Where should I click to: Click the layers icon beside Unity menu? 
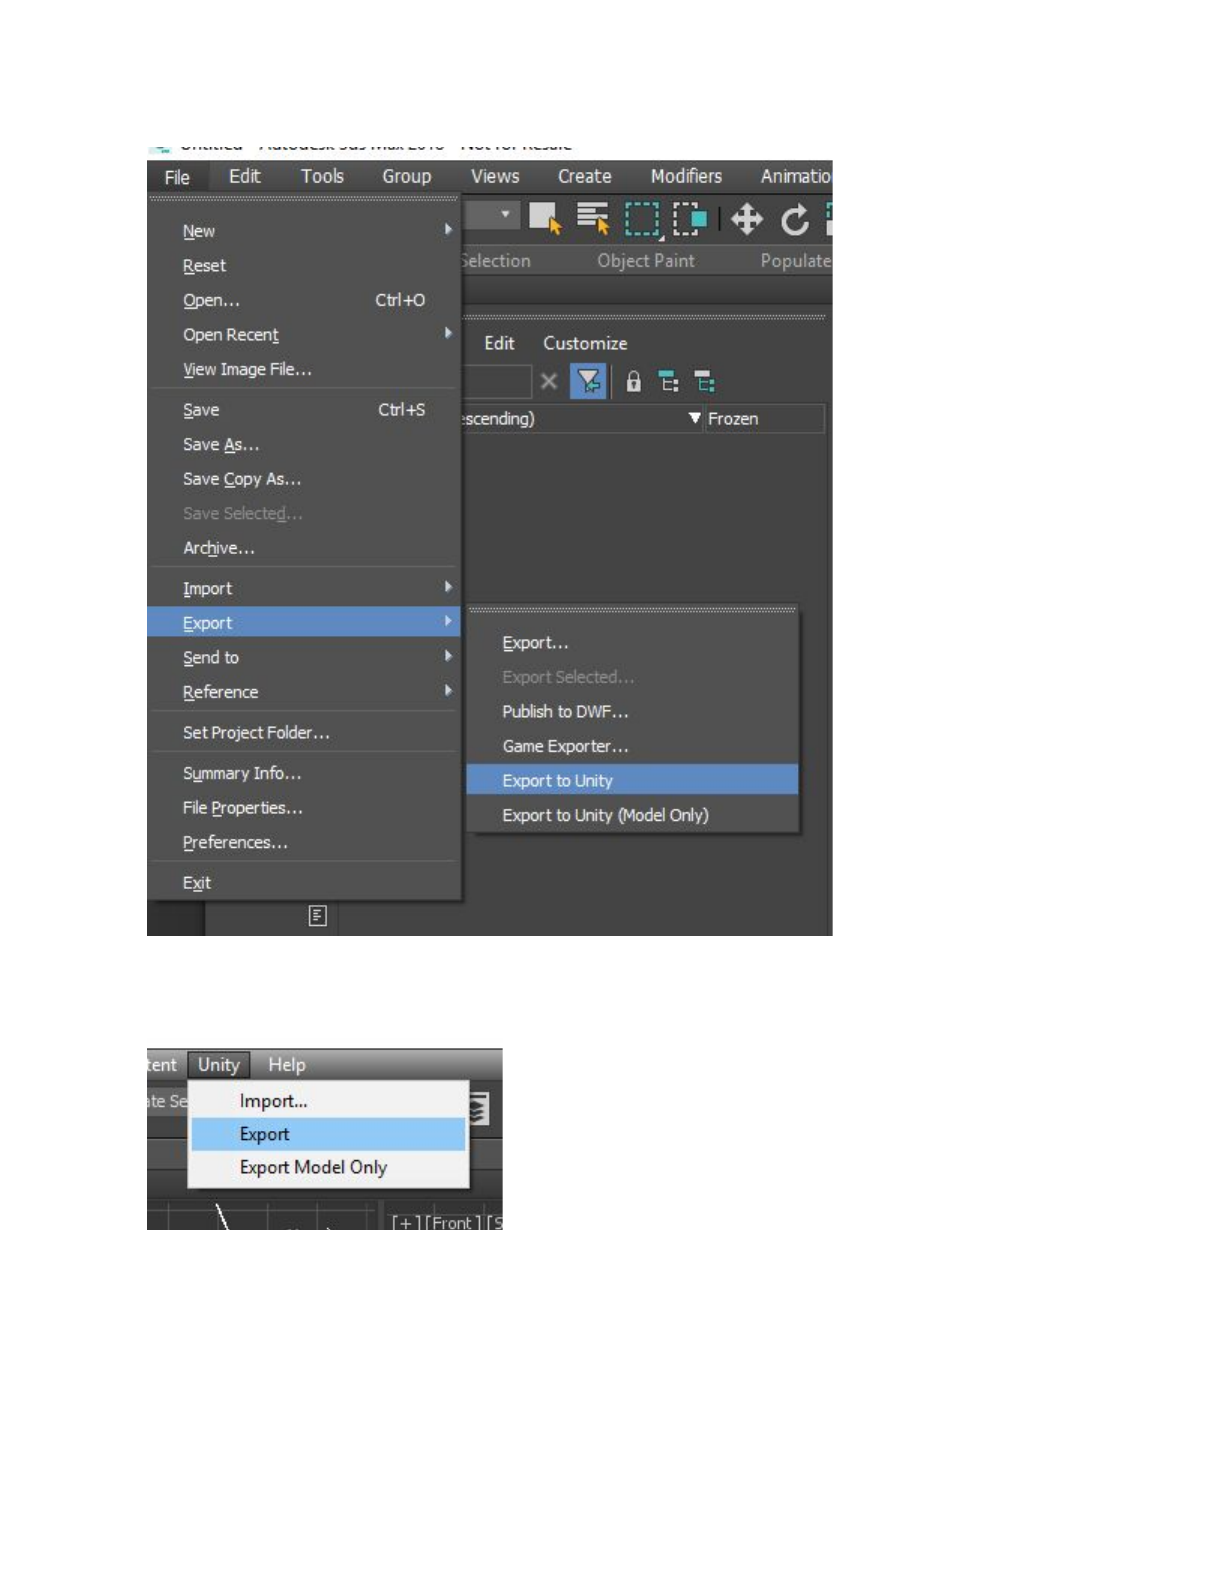click(479, 1109)
